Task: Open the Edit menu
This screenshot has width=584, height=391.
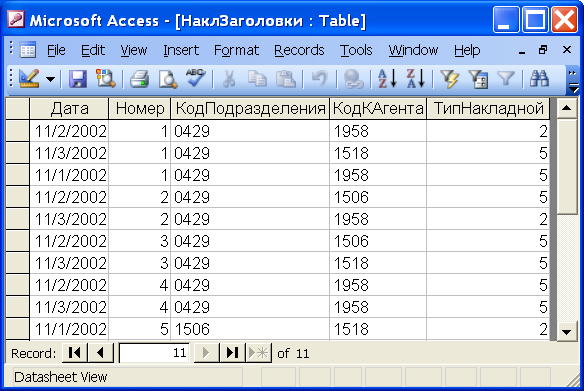Action: pyautogui.click(x=93, y=50)
